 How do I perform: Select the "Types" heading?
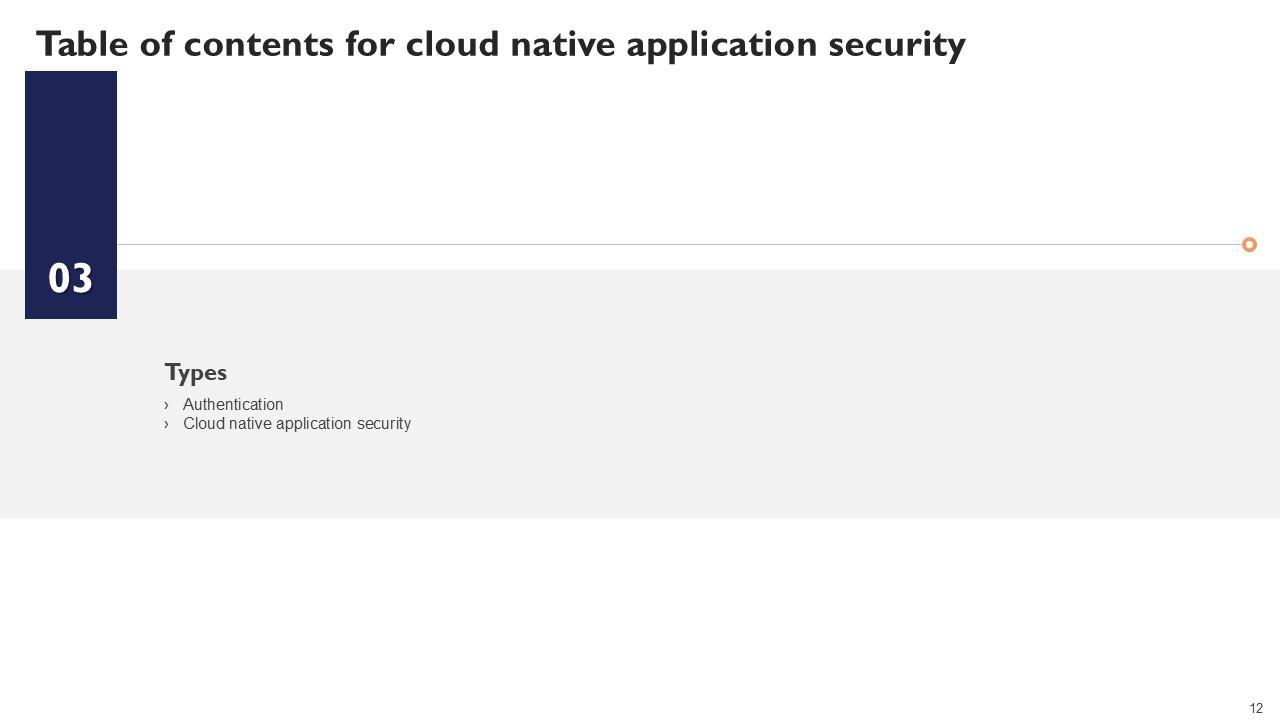[196, 372]
